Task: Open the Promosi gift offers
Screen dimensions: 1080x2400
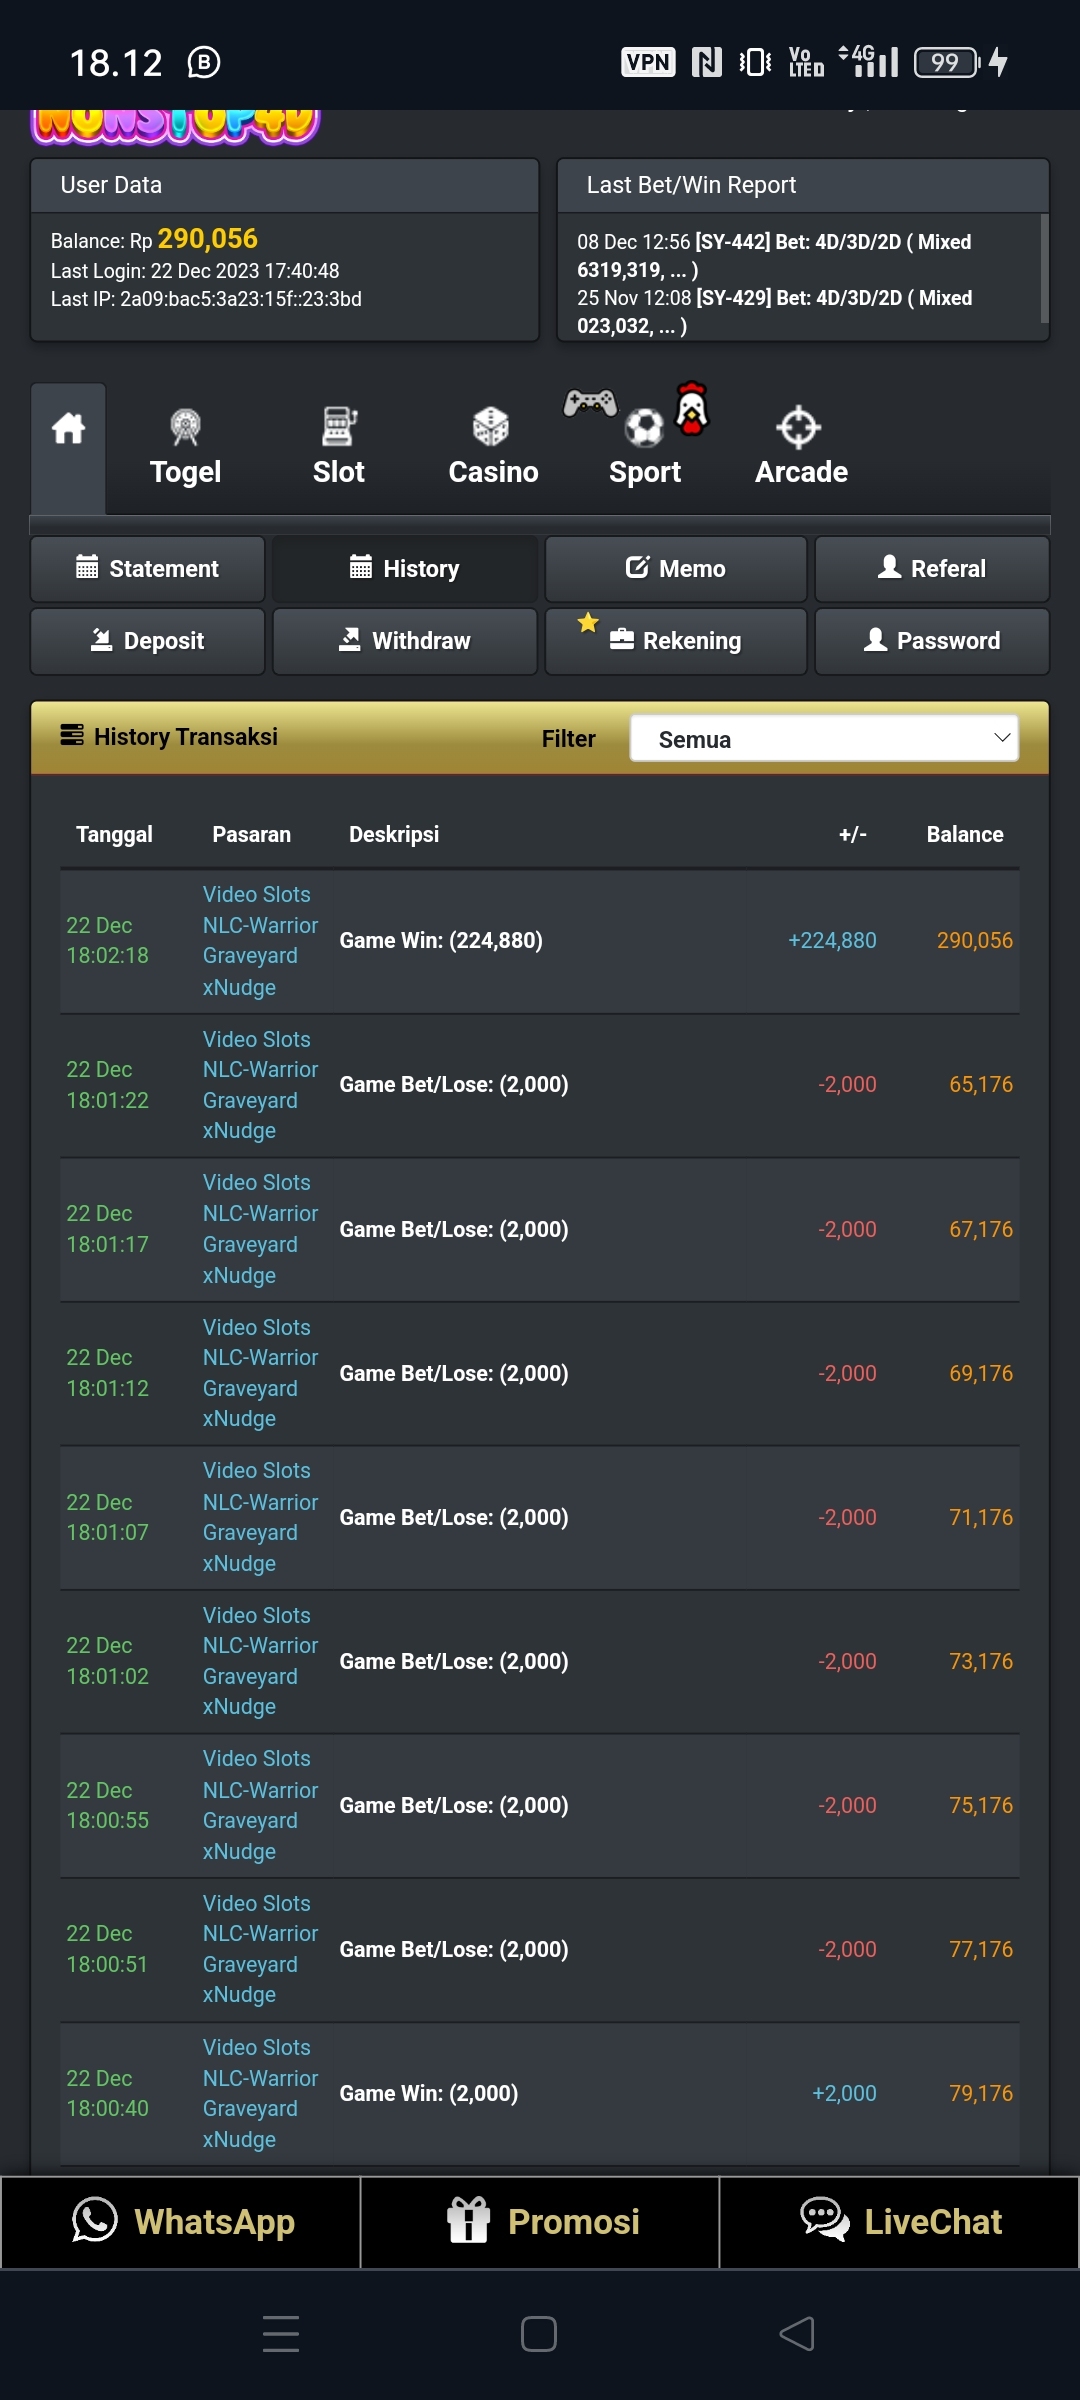Action: pos(540,2222)
